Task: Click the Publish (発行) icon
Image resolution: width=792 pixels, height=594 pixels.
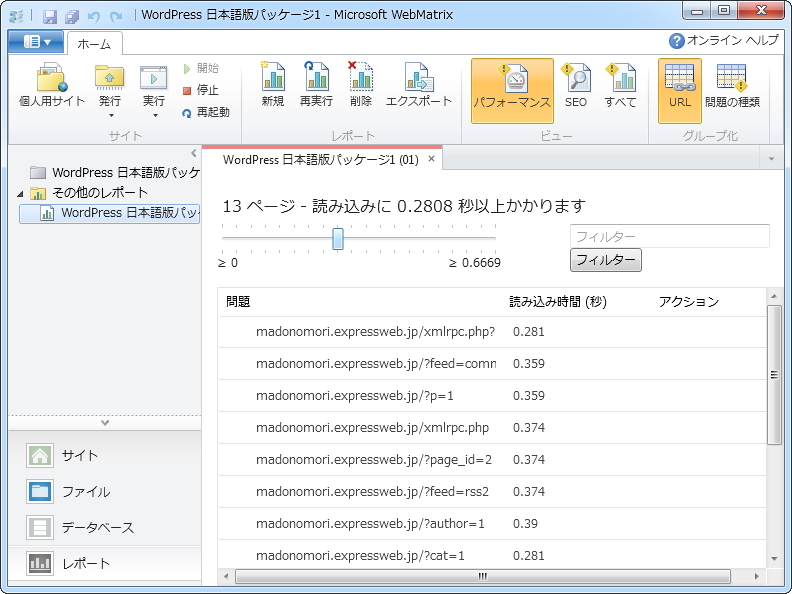Action: (x=110, y=85)
